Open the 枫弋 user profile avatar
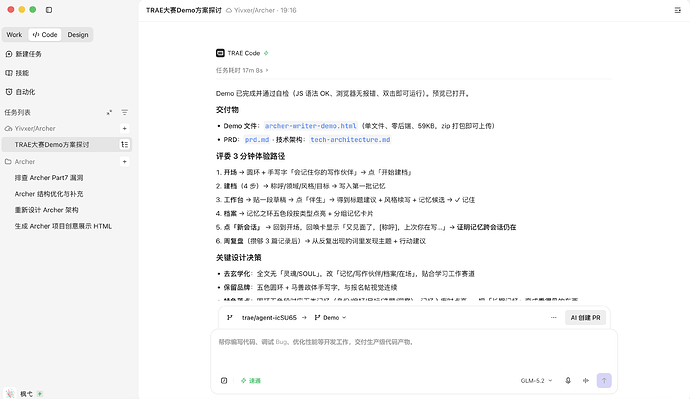 pos(10,393)
